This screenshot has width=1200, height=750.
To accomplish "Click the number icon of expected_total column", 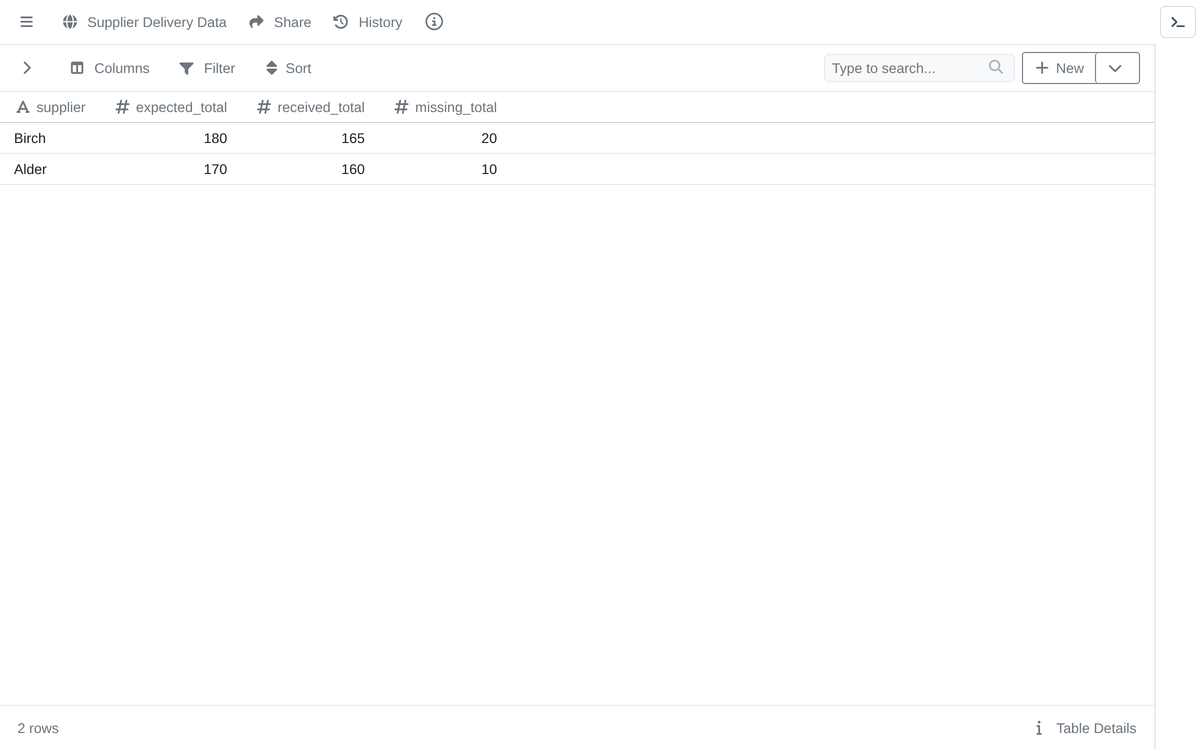I will point(122,107).
